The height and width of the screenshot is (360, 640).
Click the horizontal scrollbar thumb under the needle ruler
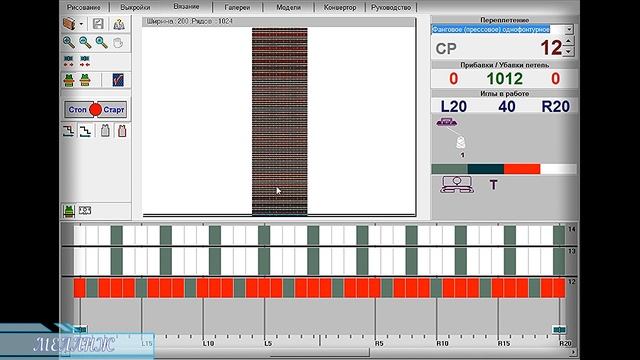[x=320, y=352]
